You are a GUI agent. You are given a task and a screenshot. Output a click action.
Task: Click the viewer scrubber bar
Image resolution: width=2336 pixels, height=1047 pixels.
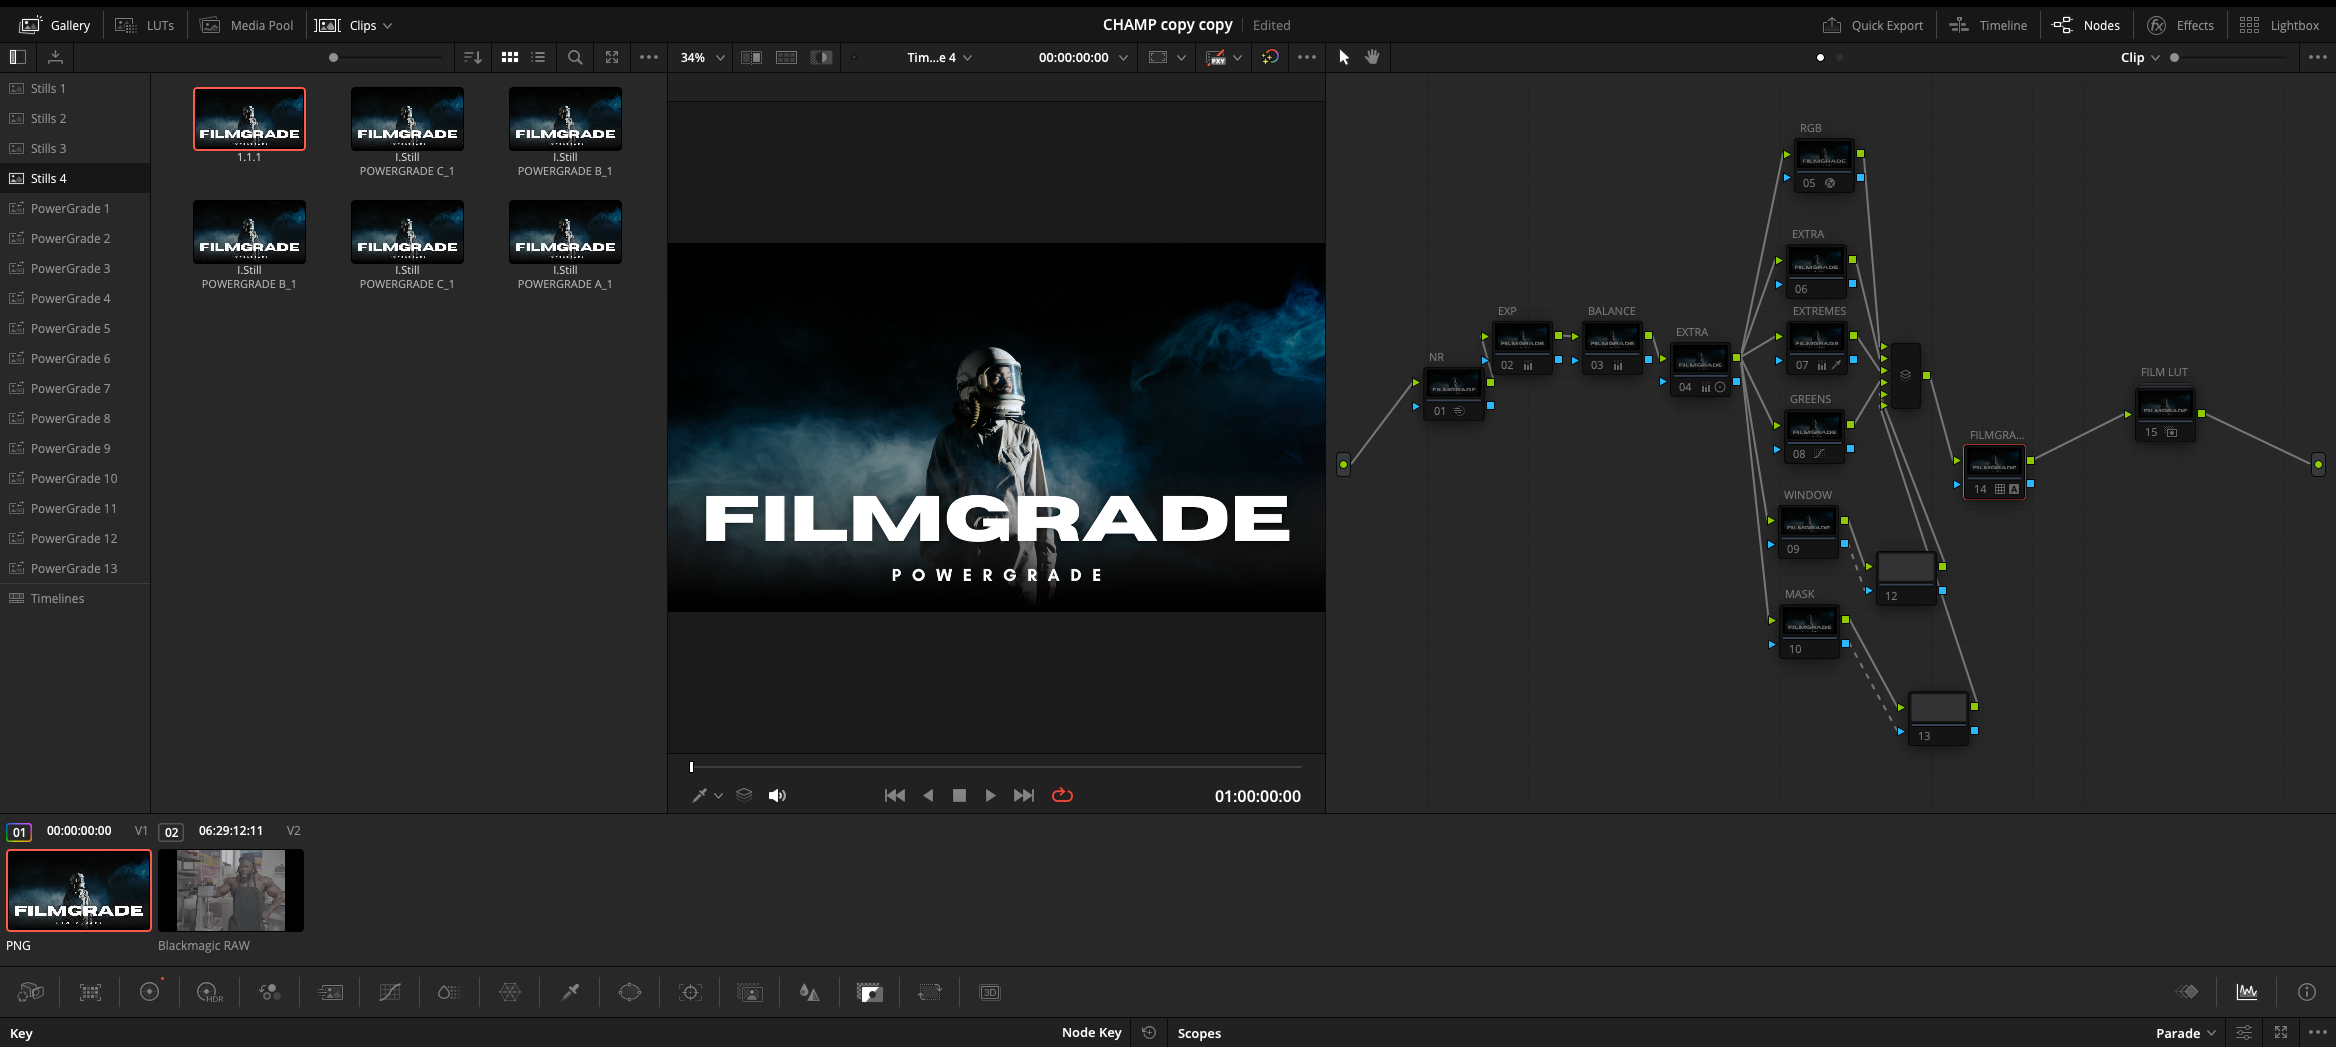pyautogui.click(x=996, y=767)
